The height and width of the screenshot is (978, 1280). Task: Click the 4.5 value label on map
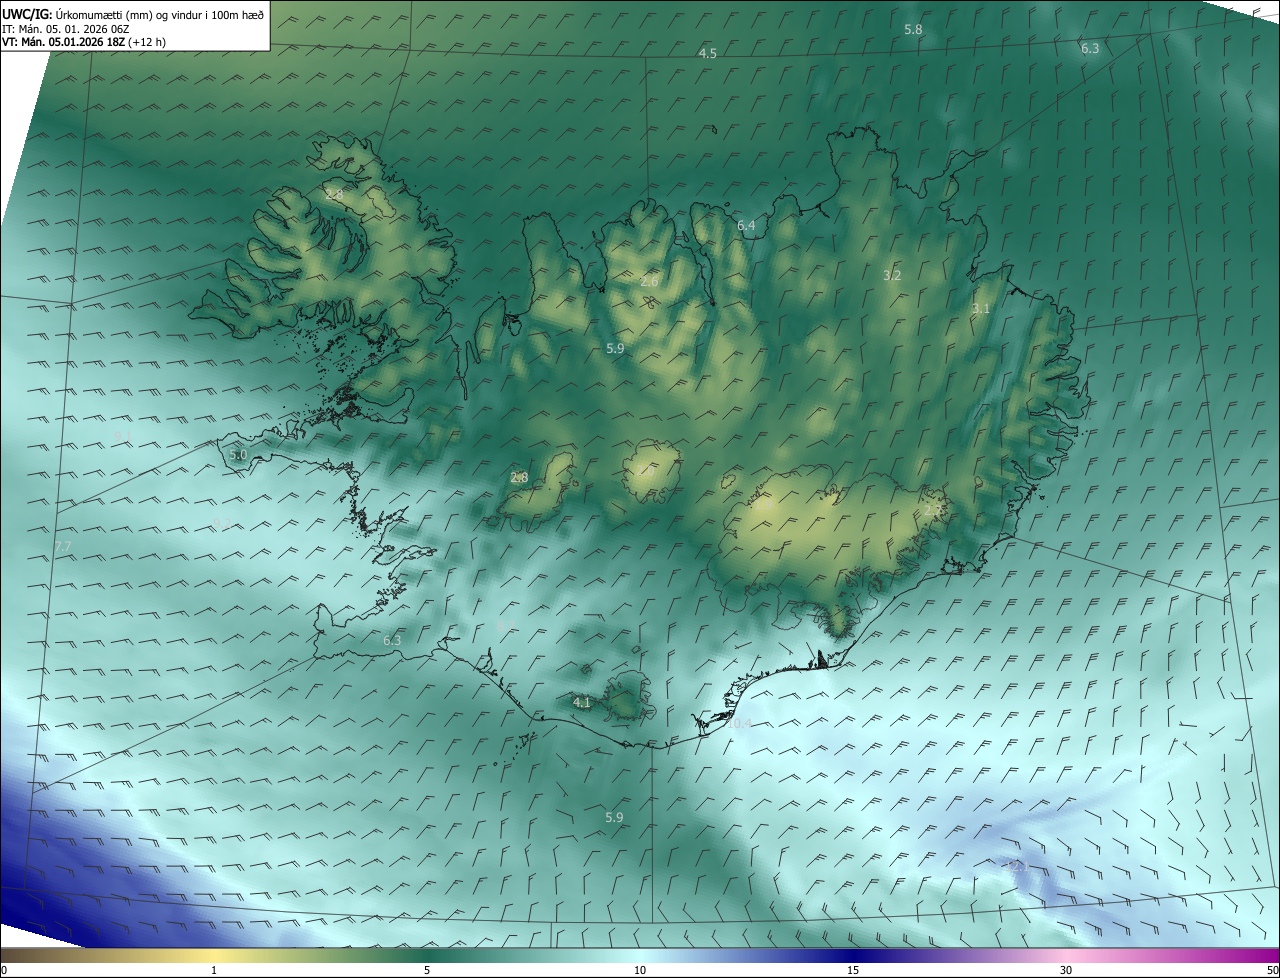(708, 53)
